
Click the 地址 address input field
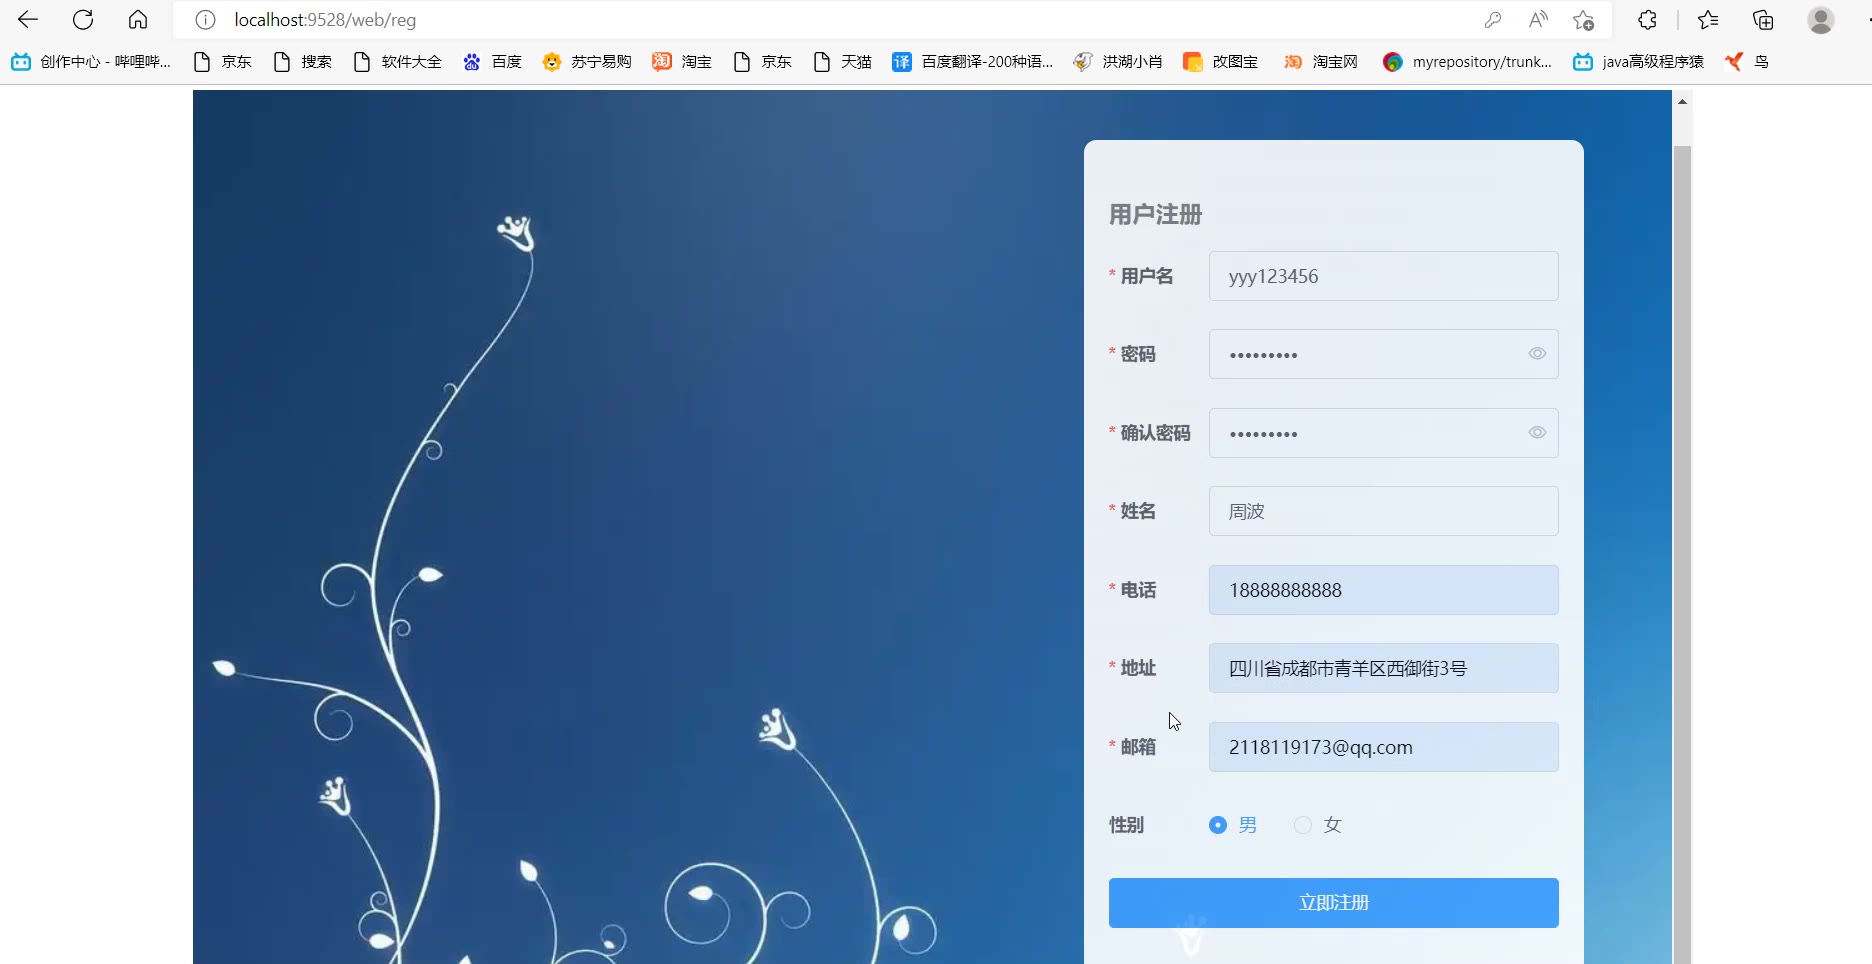pyautogui.click(x=1383, y=668)
